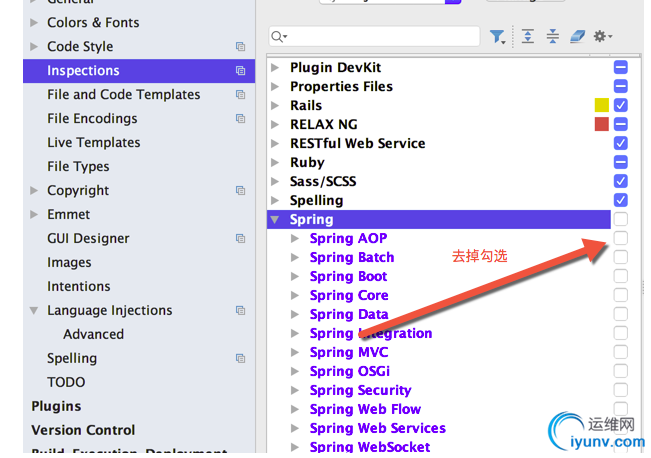Select the Spring Integration row
Viewport: 651px width, 458px height.
[x=371, y=333]
